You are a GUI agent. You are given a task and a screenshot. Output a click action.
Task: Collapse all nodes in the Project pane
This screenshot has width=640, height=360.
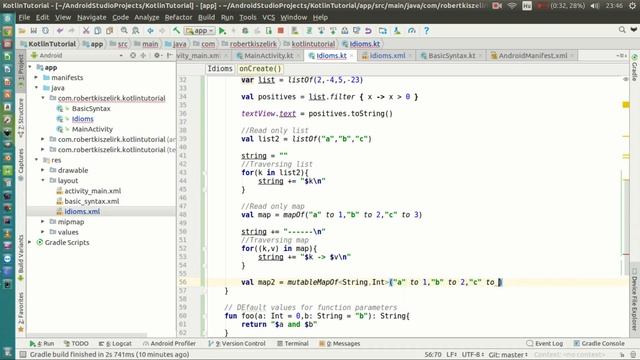click(x=143, y=55)
